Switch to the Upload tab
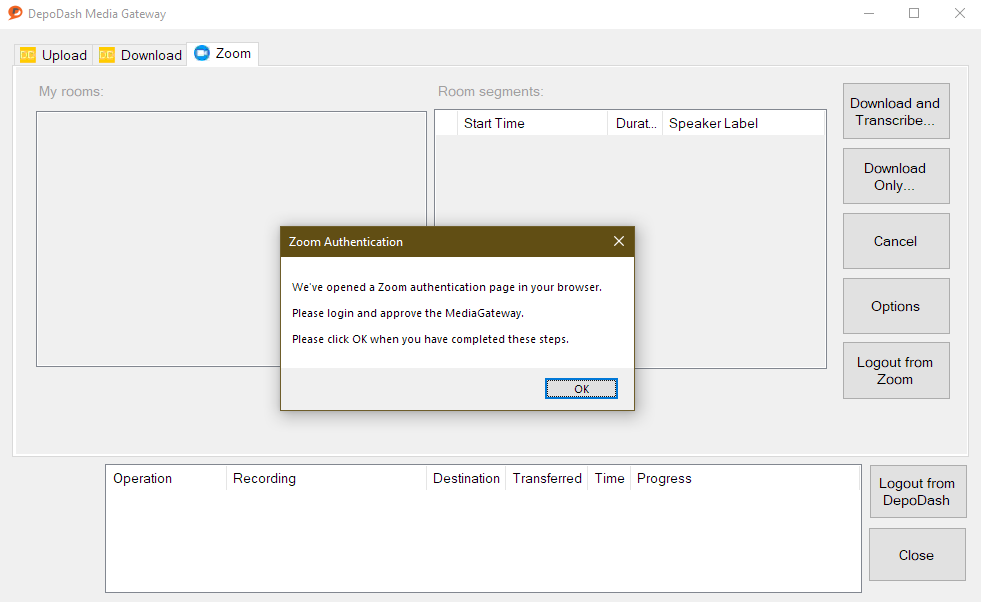Image resolution: width=981 pixels, height=602 pixels. click(x=54, y=55)
